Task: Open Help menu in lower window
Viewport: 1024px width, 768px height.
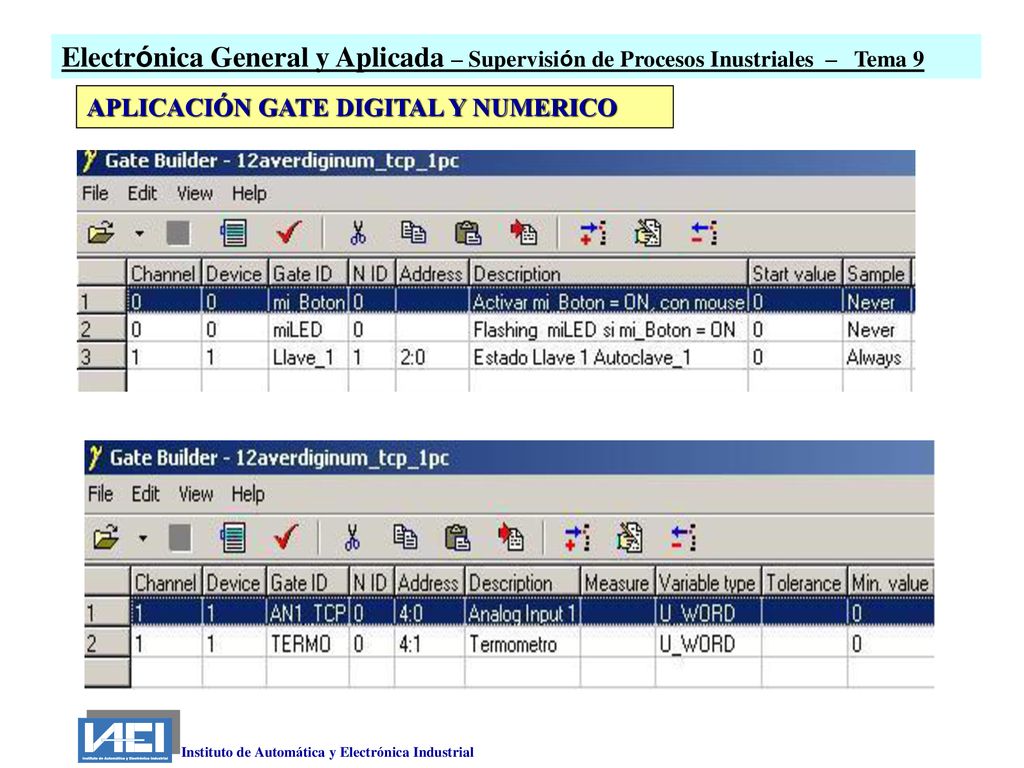Action: (248, 494)
